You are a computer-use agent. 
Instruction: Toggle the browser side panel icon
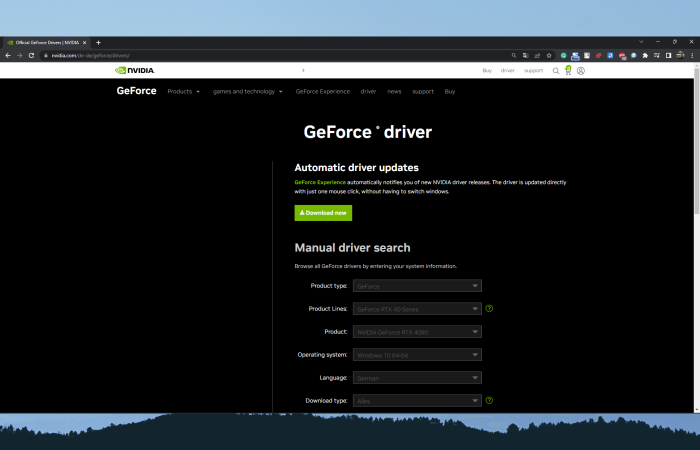click(x=668, y=55)
